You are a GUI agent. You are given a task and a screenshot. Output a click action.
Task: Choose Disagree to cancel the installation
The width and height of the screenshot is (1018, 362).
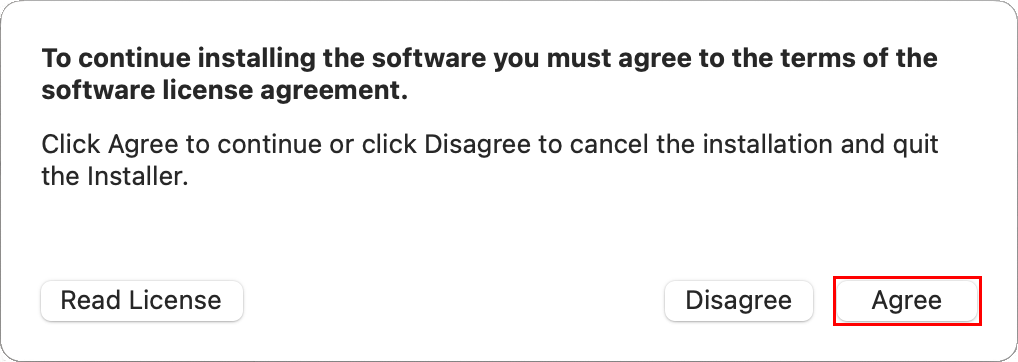coord(739,300)
